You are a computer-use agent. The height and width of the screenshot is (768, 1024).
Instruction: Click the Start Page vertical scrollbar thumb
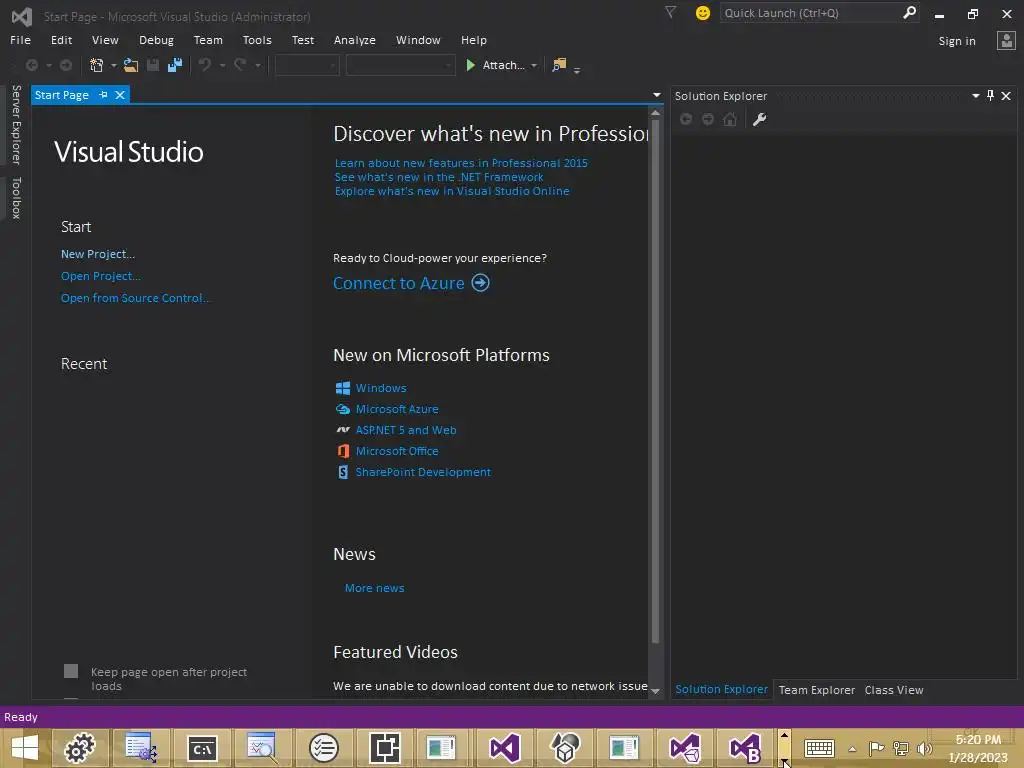click(655, 381)
